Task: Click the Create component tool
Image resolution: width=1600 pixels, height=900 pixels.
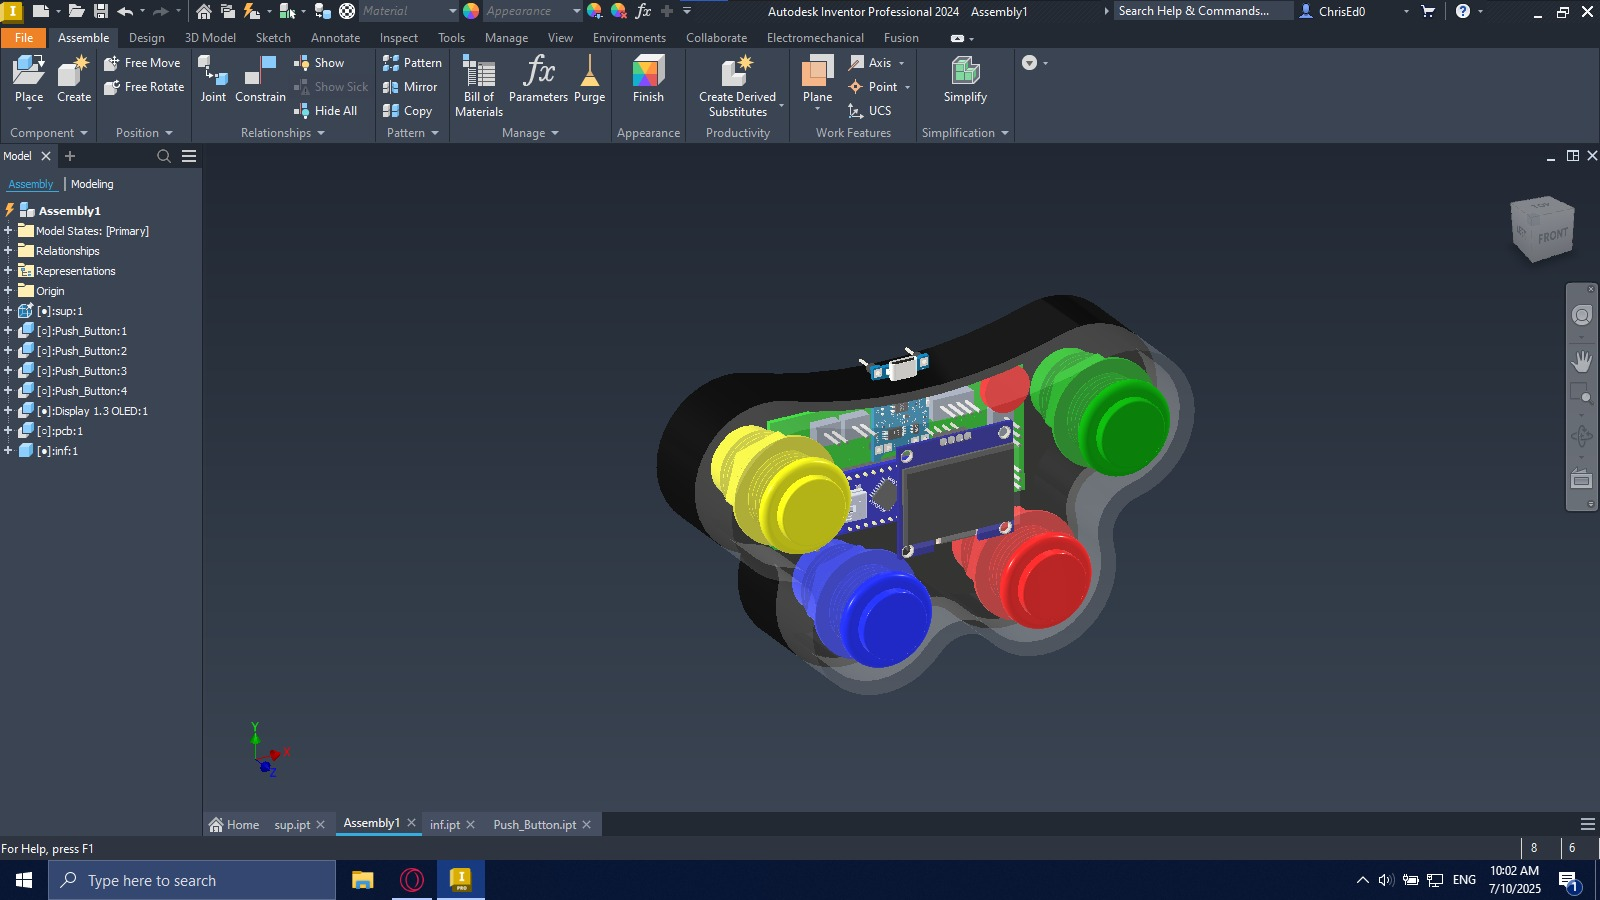Action: pos(74,80)
